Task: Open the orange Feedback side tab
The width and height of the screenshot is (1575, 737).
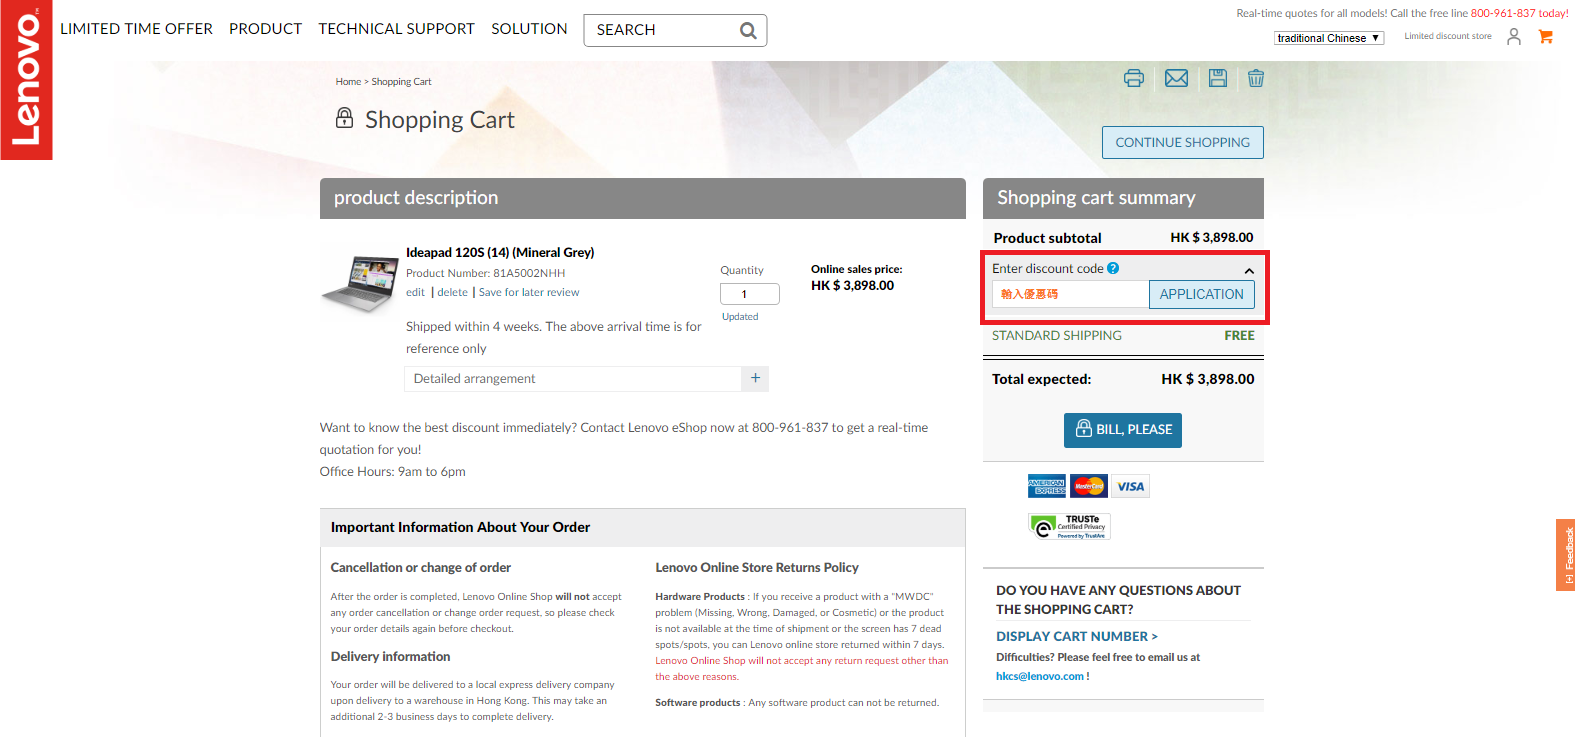Action: 1566,555
